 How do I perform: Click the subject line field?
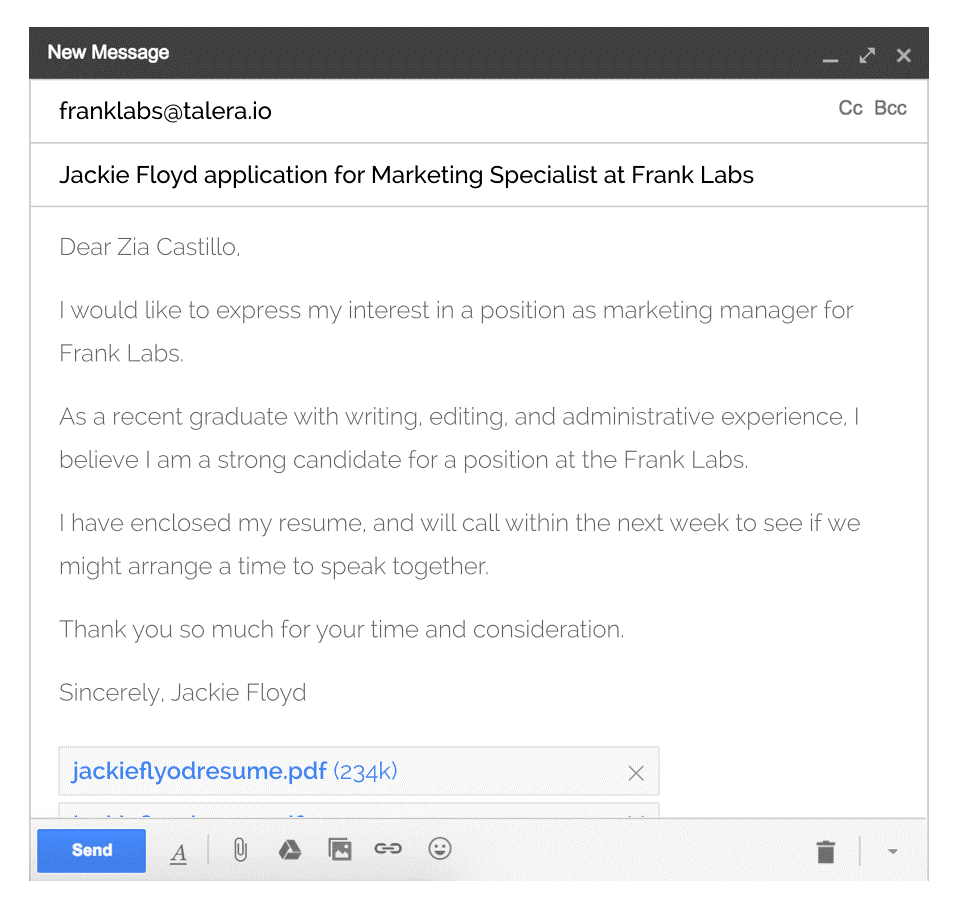406,175
